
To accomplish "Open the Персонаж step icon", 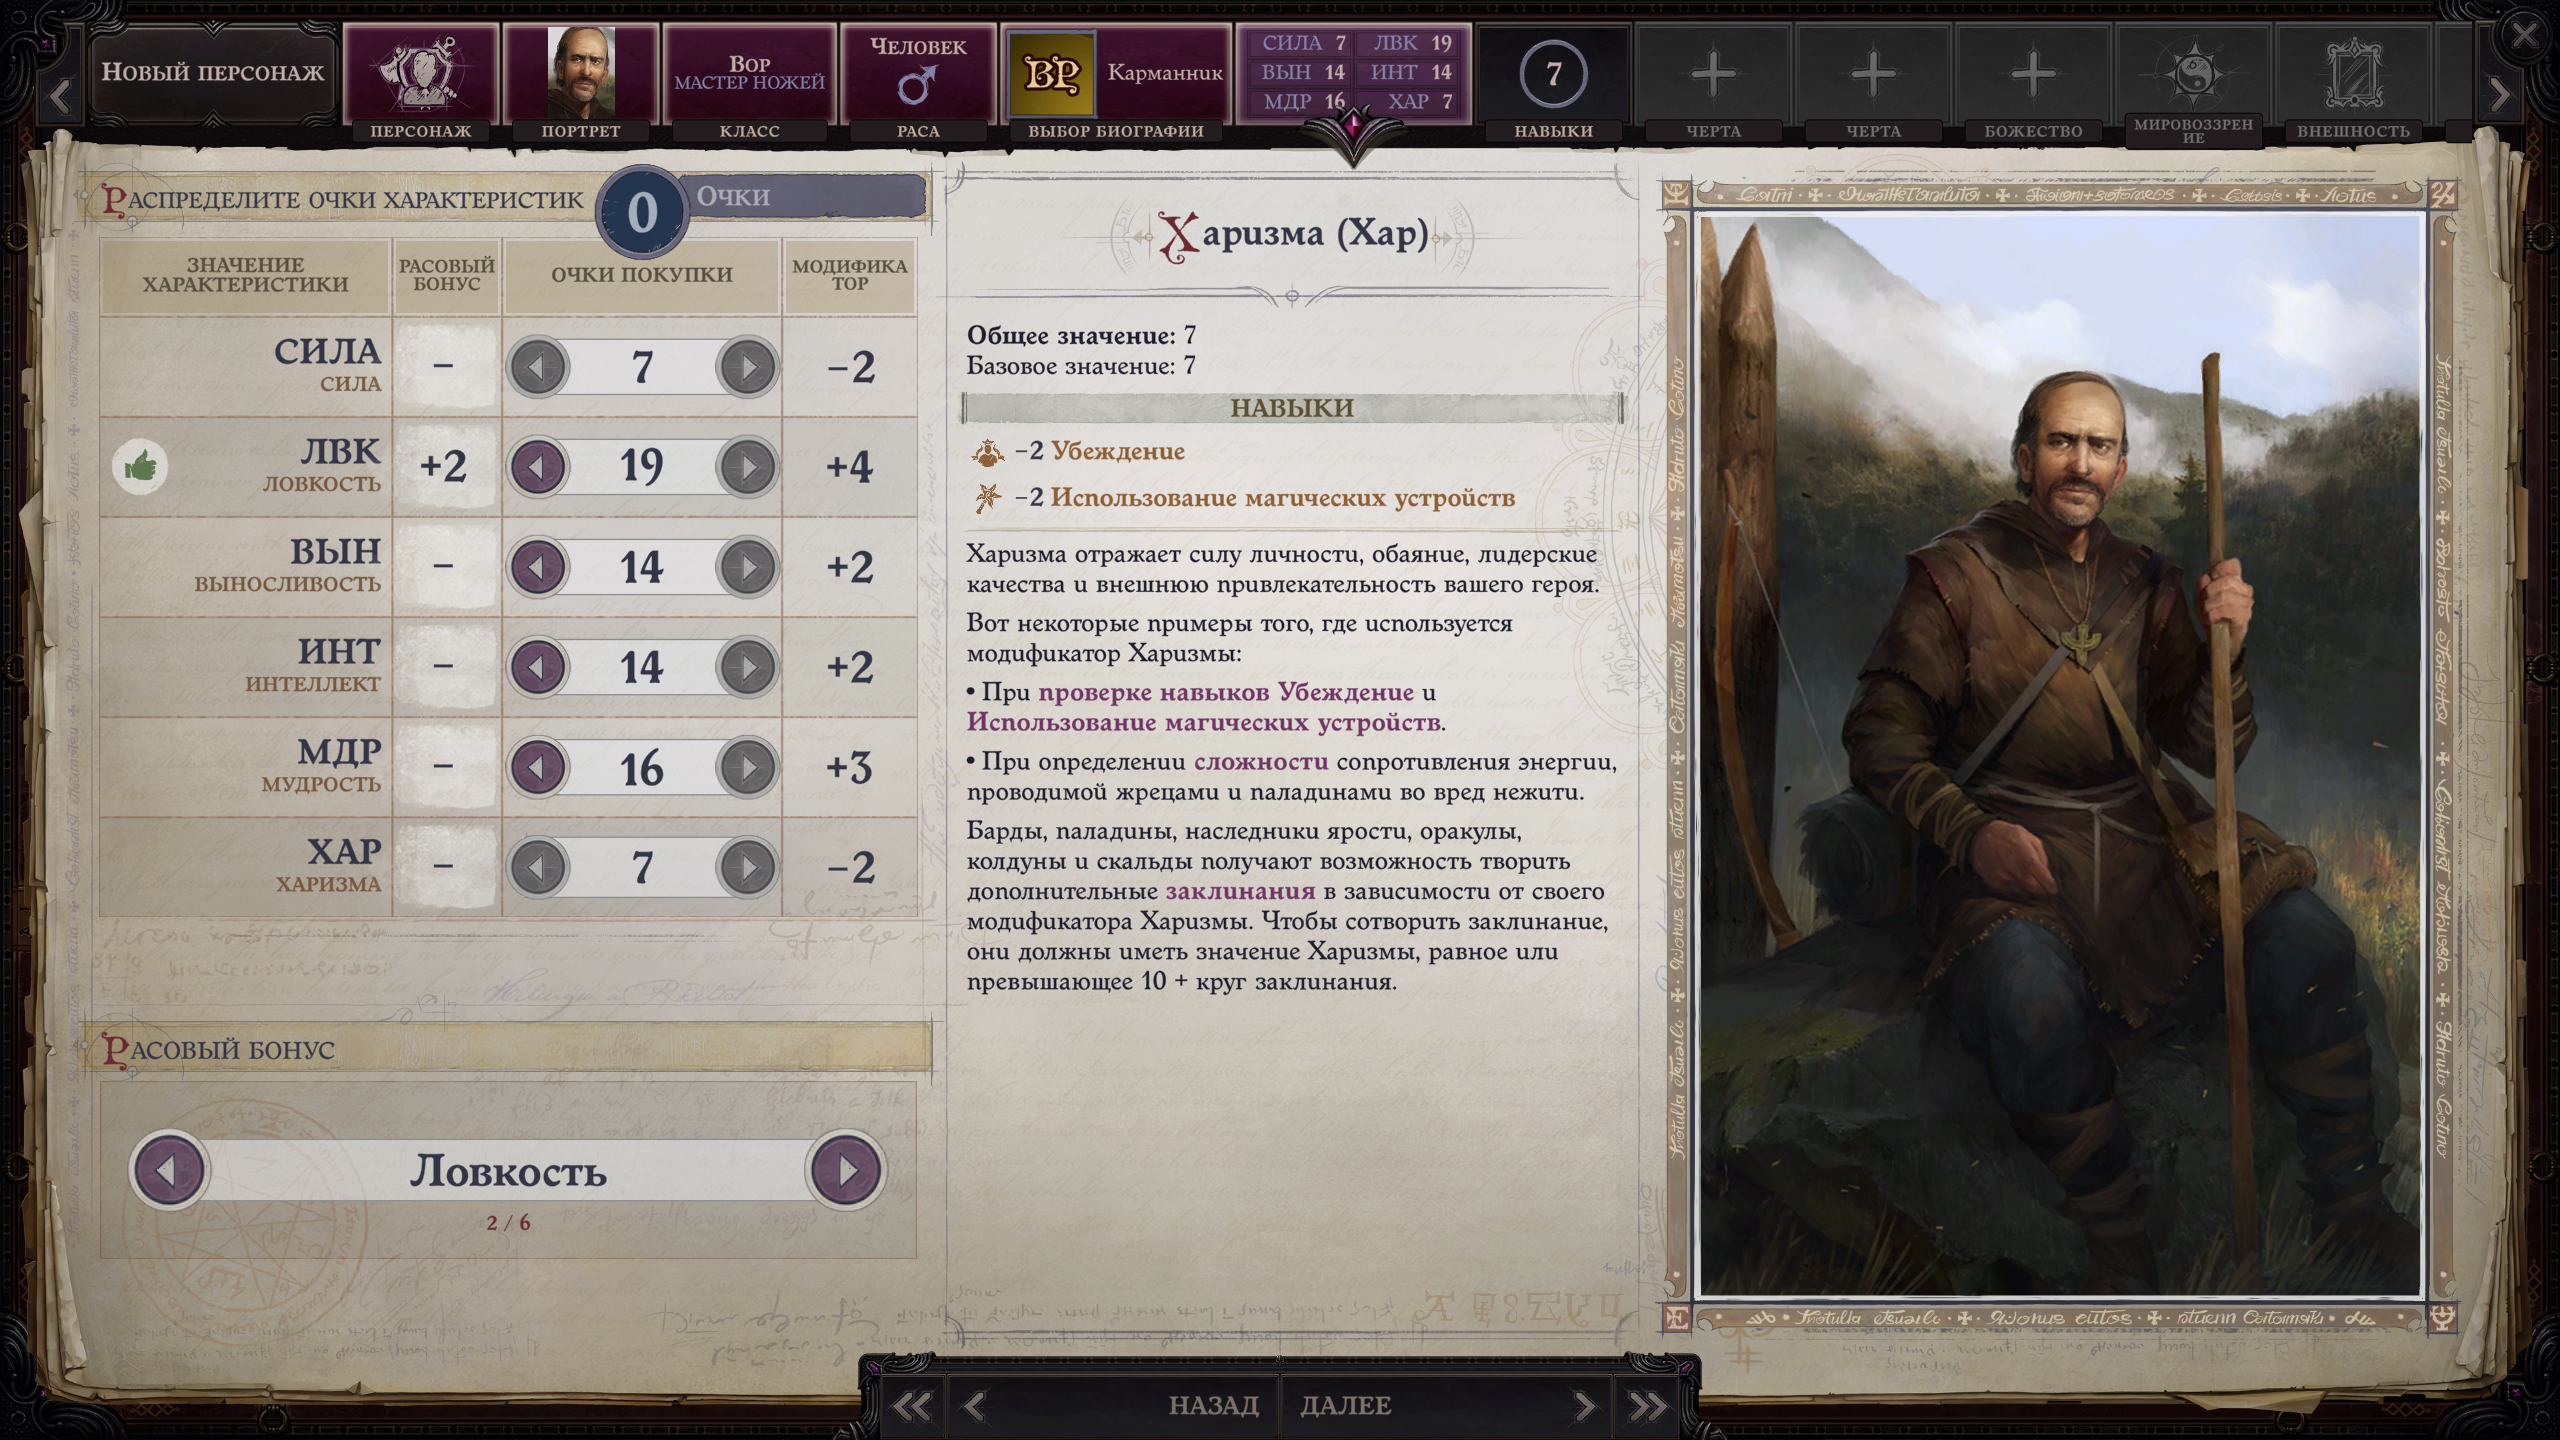I will (420, 74).
